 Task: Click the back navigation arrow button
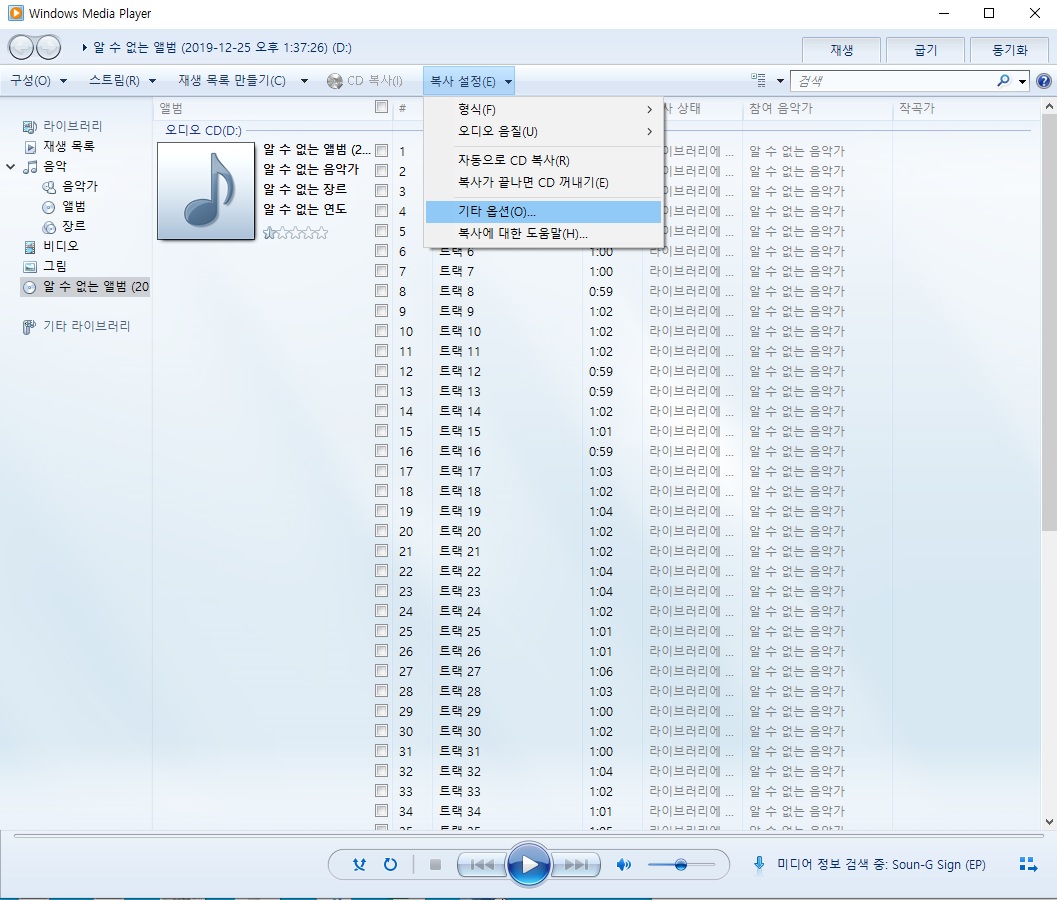[x=22, y=47]
